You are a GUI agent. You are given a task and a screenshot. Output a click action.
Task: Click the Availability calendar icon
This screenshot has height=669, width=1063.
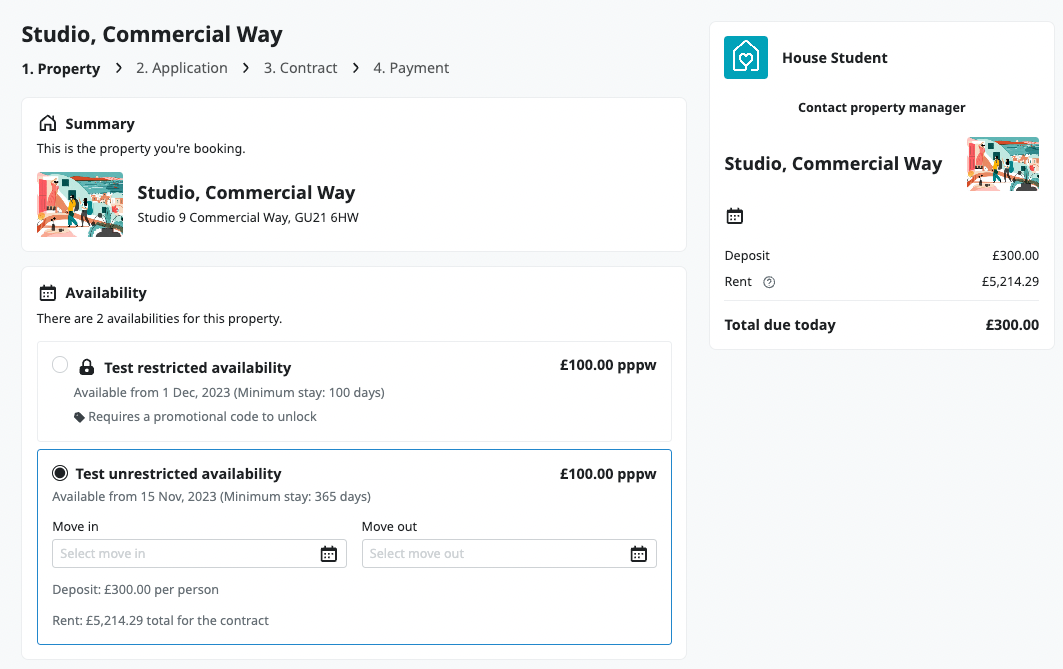[x=47, y=293]
